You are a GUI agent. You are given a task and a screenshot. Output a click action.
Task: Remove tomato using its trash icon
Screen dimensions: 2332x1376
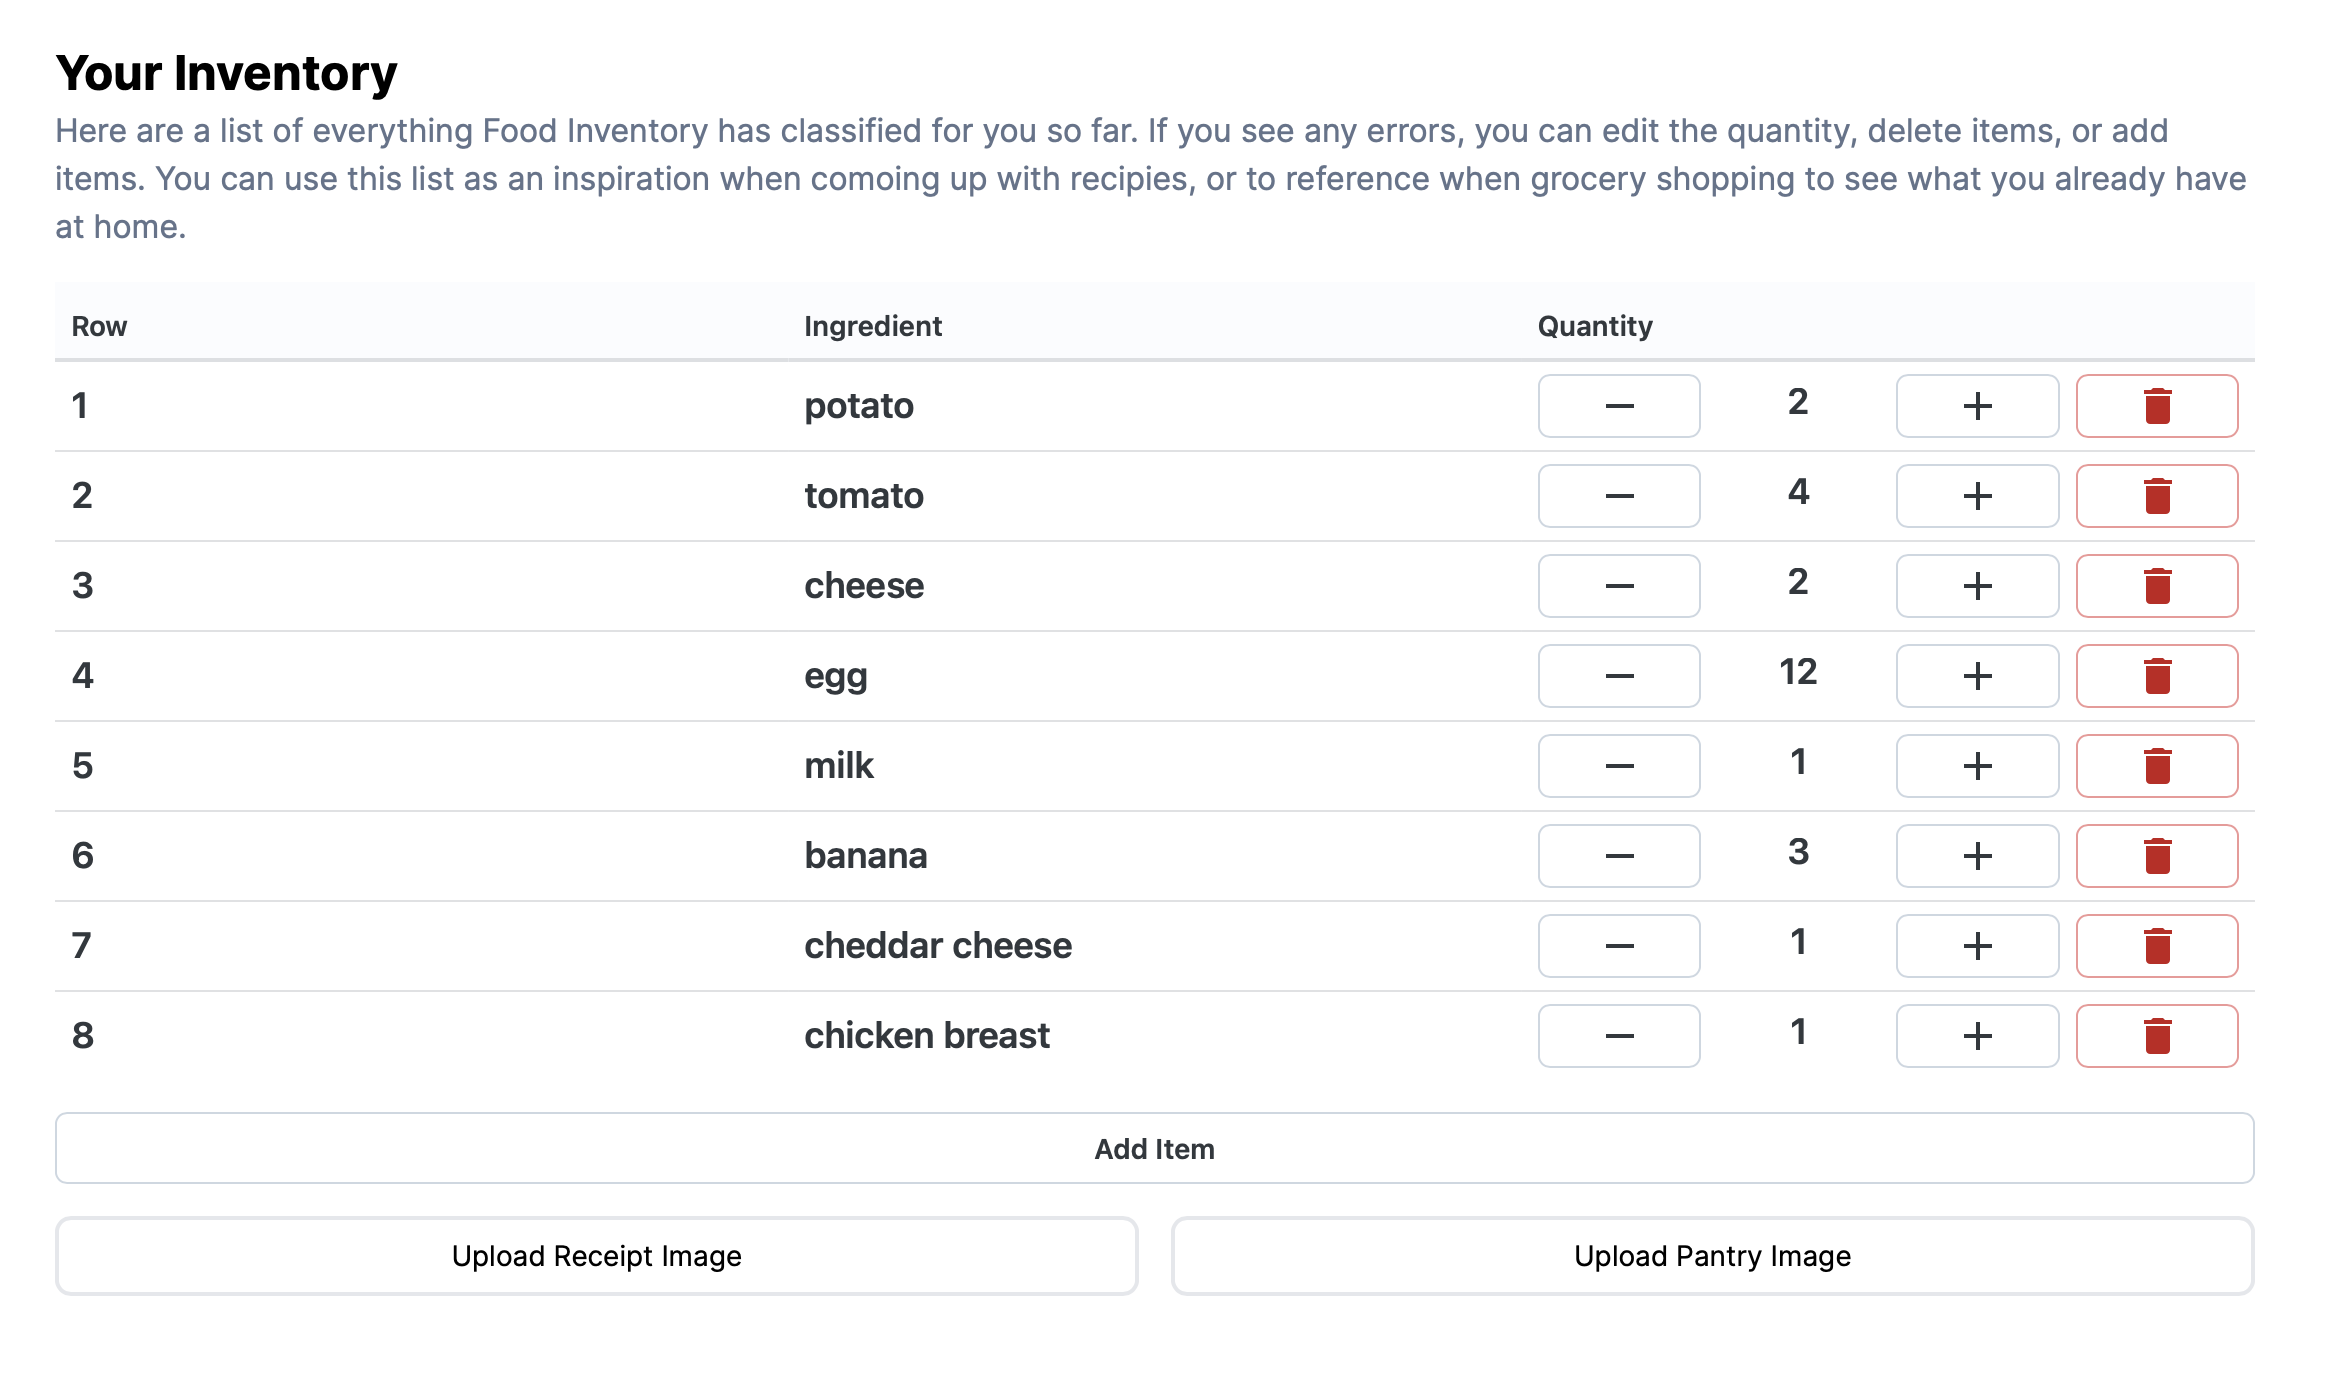(2157, 496)
